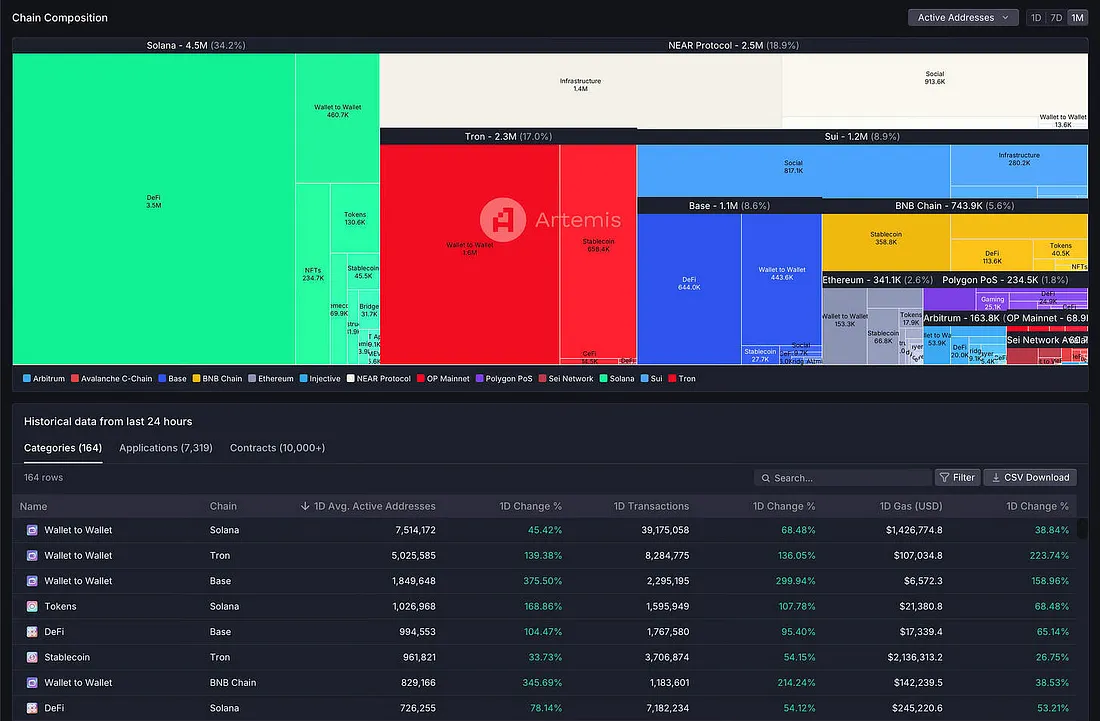Click the 375.50% change cell

(x=542, y=581)
